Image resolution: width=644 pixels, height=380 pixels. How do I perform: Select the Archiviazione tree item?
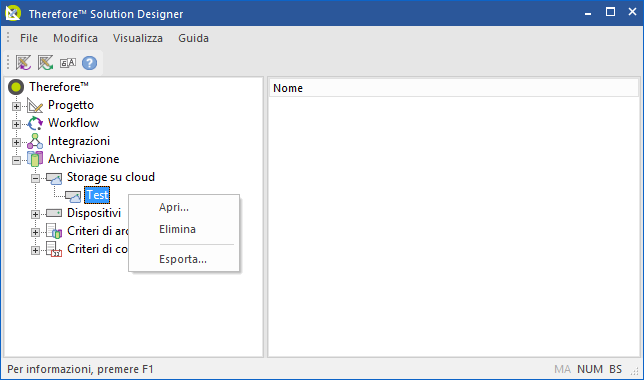[83, 159]
